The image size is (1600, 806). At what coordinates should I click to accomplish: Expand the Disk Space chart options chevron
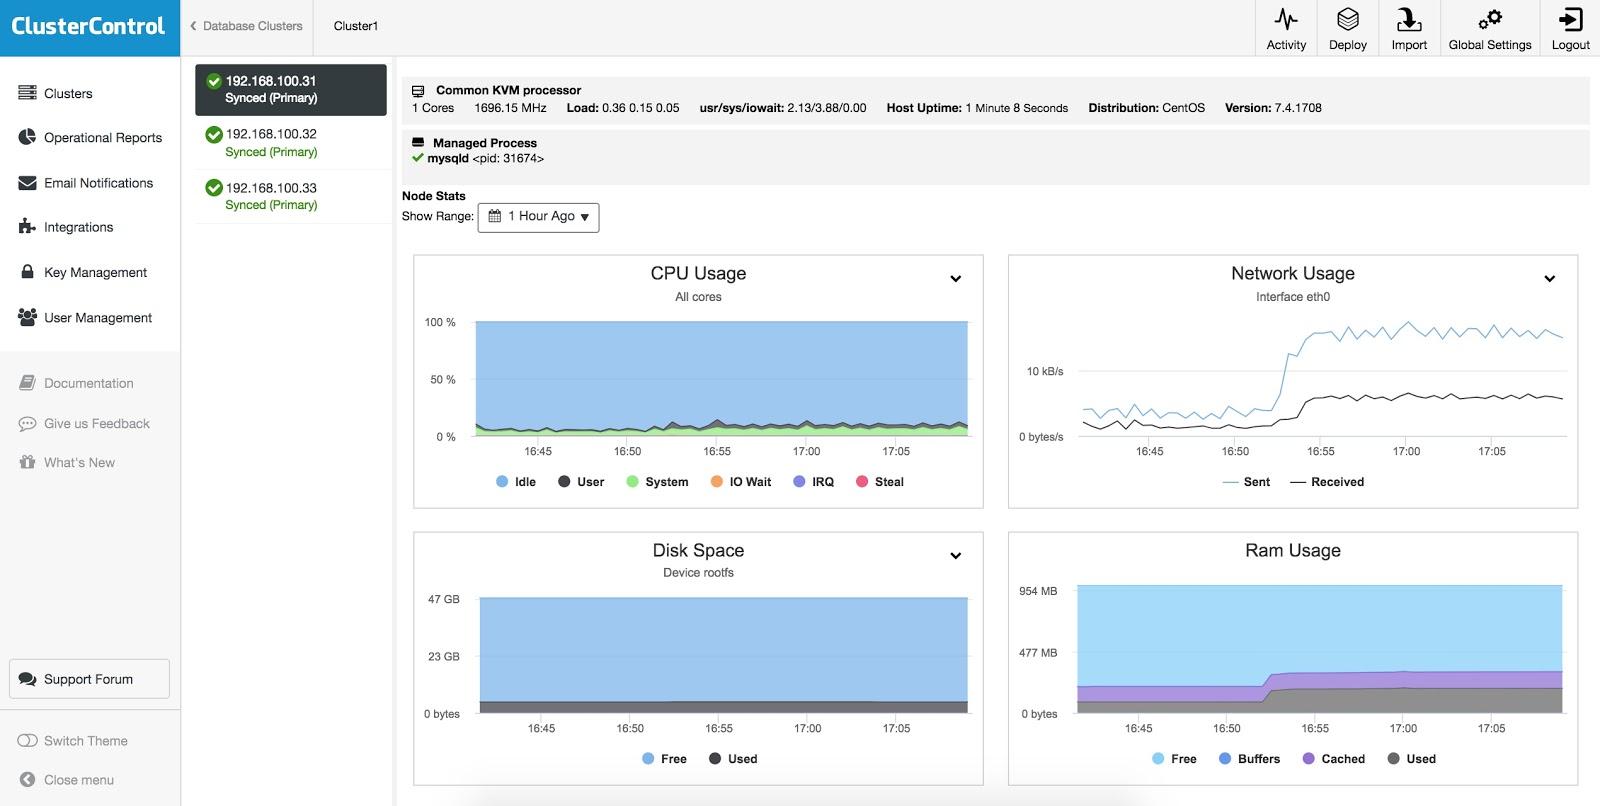(955, 556)
